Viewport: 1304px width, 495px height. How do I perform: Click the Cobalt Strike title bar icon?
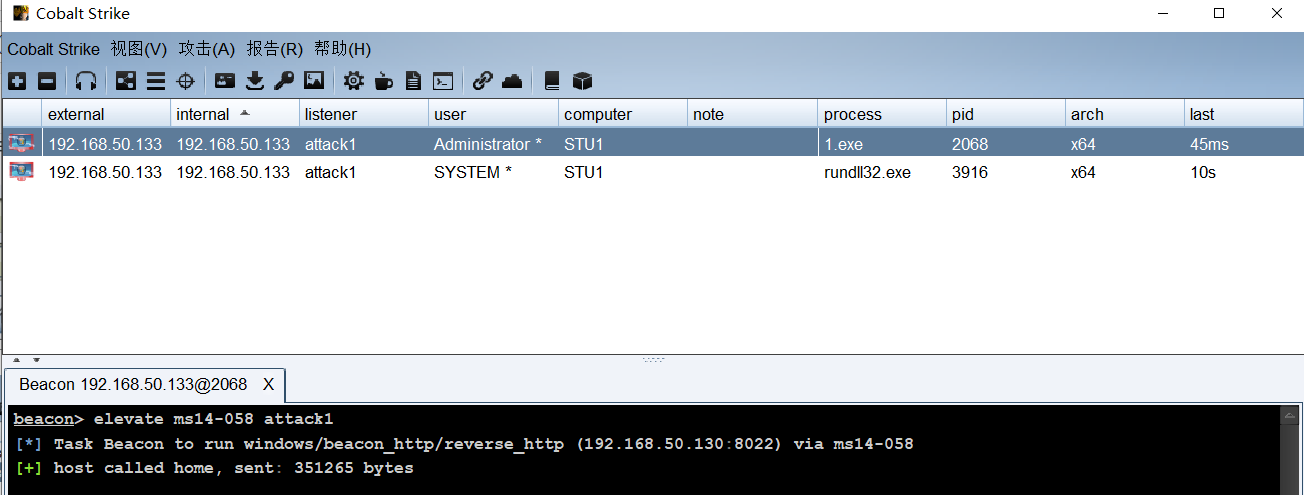[x=20, y=13]
